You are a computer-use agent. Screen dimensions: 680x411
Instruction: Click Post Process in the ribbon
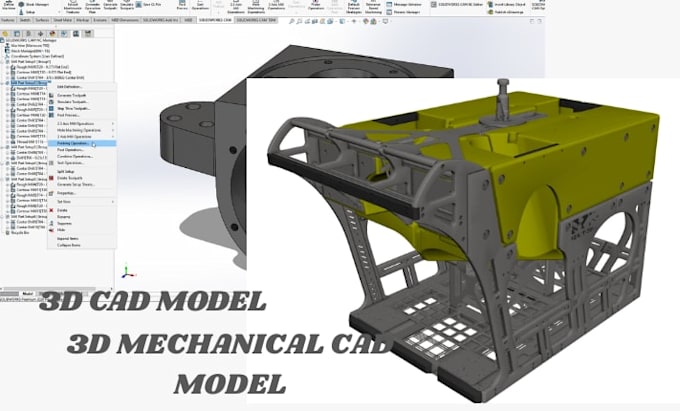[182, 6]
